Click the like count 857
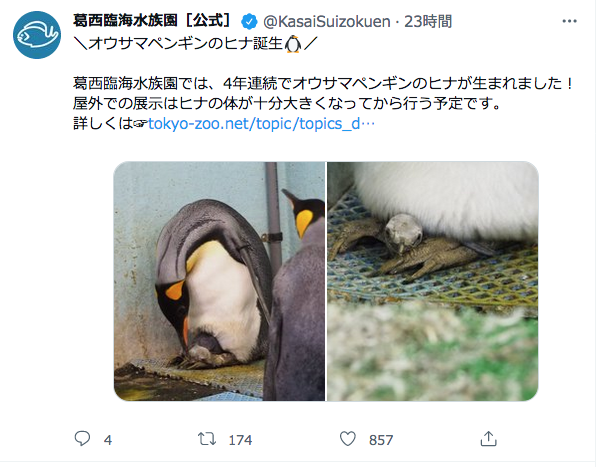Viewport: 598px width, 467px height. [381, 440]
